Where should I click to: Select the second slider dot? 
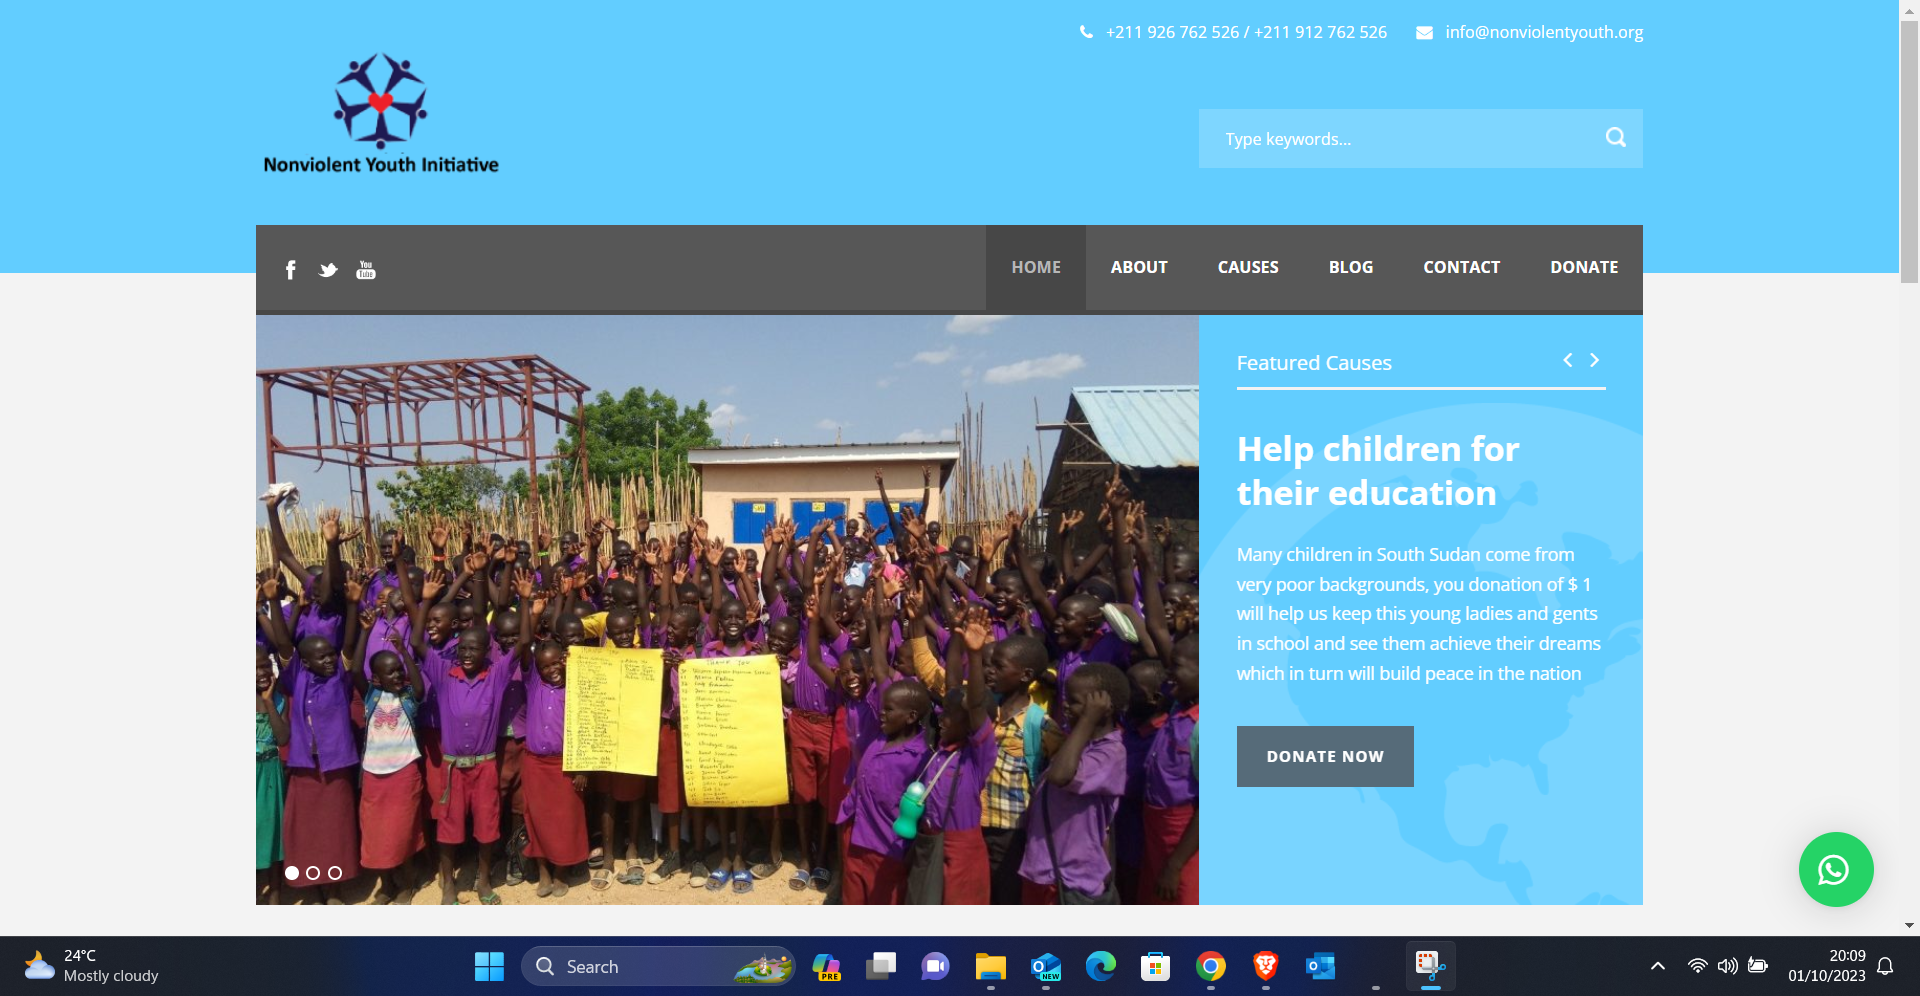tap(313, 873)
